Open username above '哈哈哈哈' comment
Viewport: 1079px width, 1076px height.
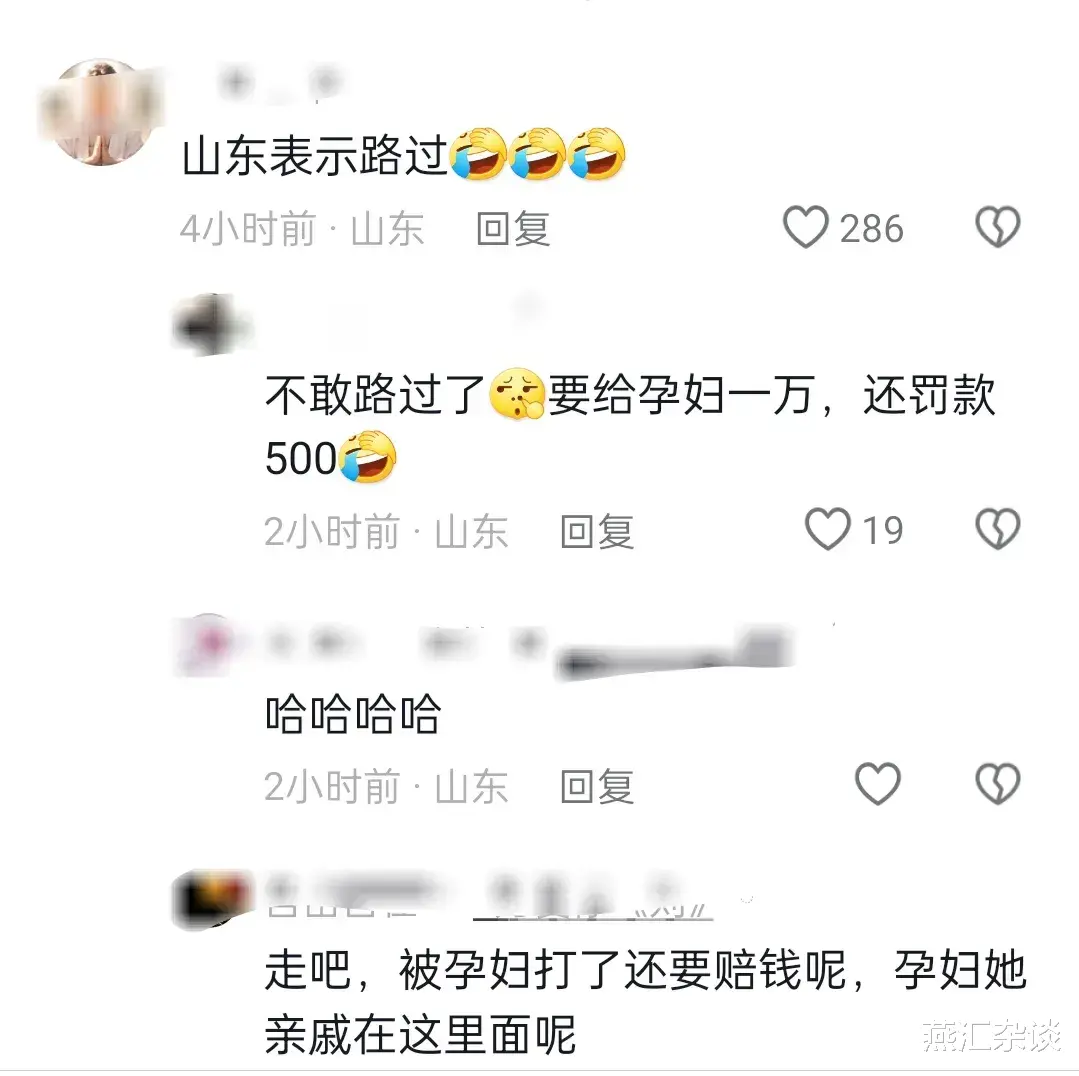pyautogui.click(x=528, y=649)
